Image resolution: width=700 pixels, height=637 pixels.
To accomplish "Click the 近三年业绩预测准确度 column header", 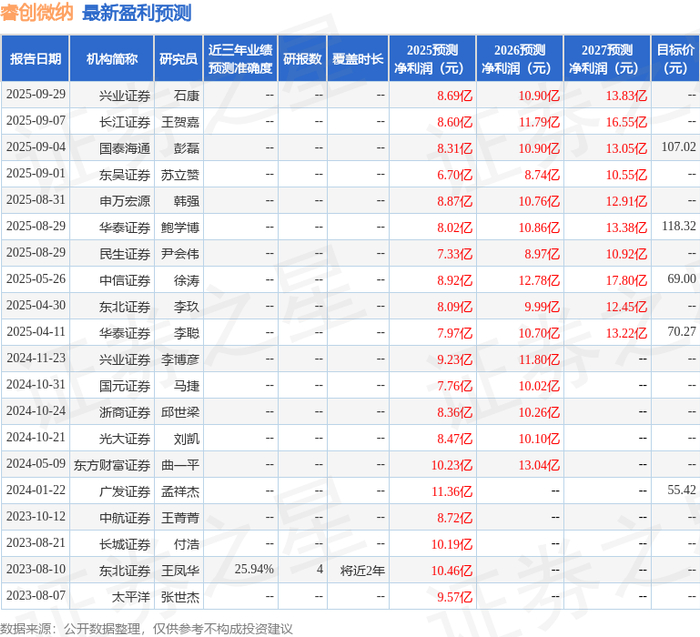I will (x=240, y=59).
